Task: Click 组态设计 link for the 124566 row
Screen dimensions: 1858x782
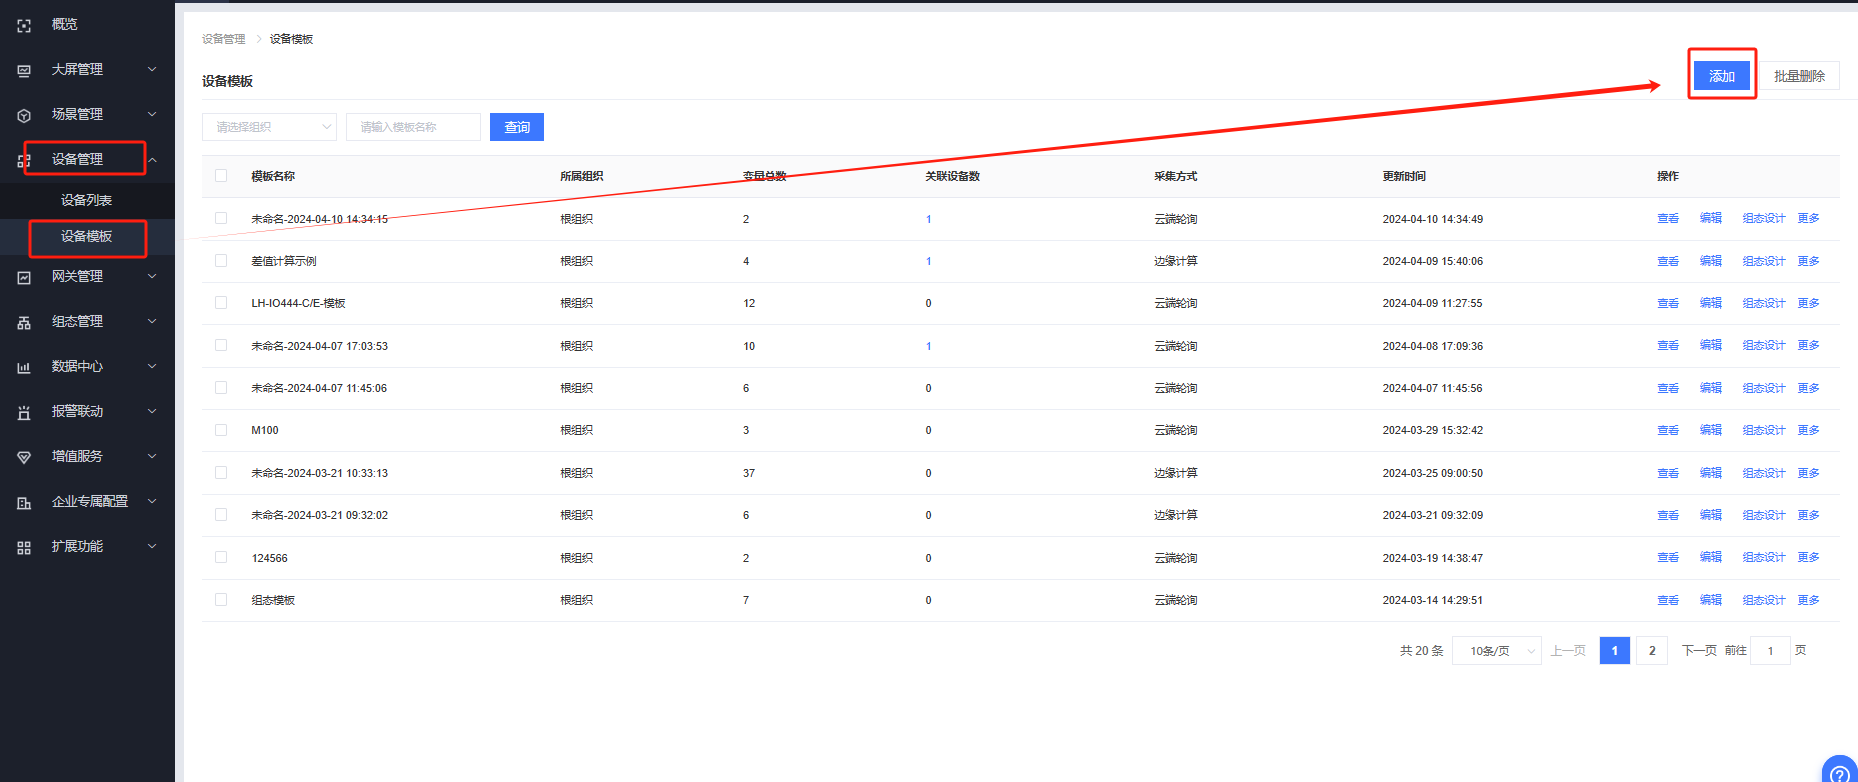Action: coord(1763,557)
